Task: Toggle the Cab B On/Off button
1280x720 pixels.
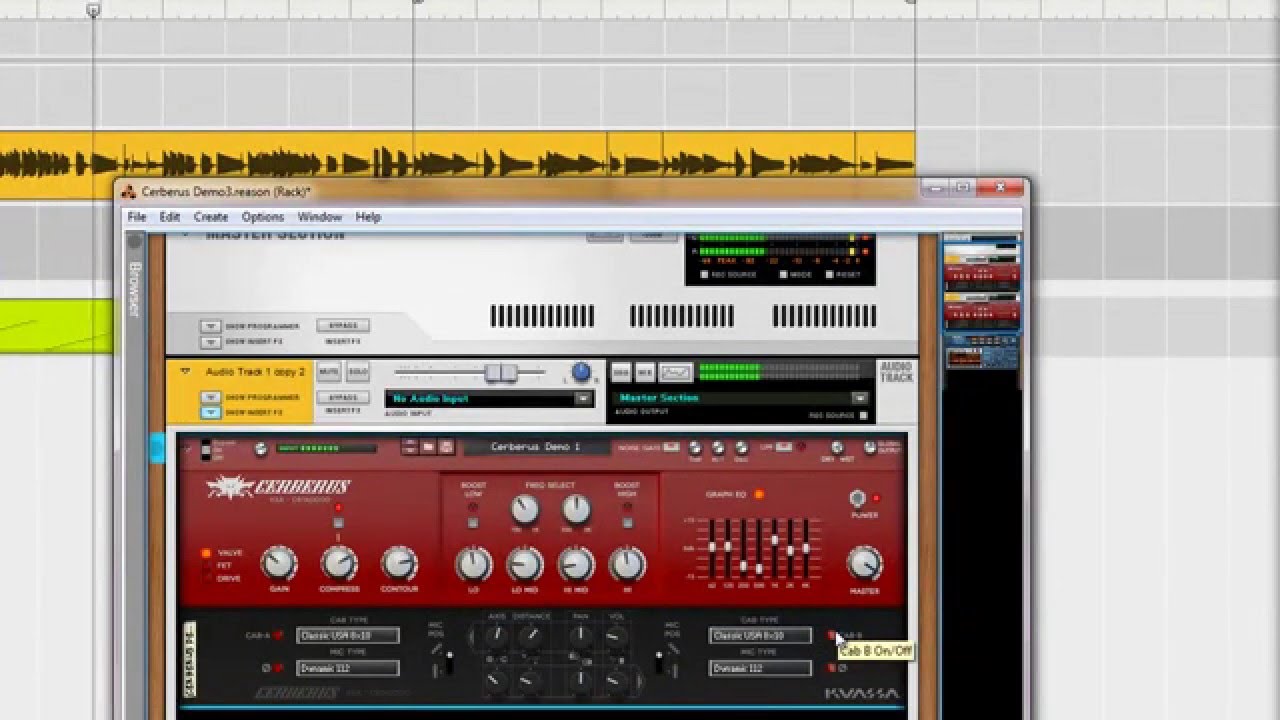Action: pyautogui.click(x=832, y=635)
